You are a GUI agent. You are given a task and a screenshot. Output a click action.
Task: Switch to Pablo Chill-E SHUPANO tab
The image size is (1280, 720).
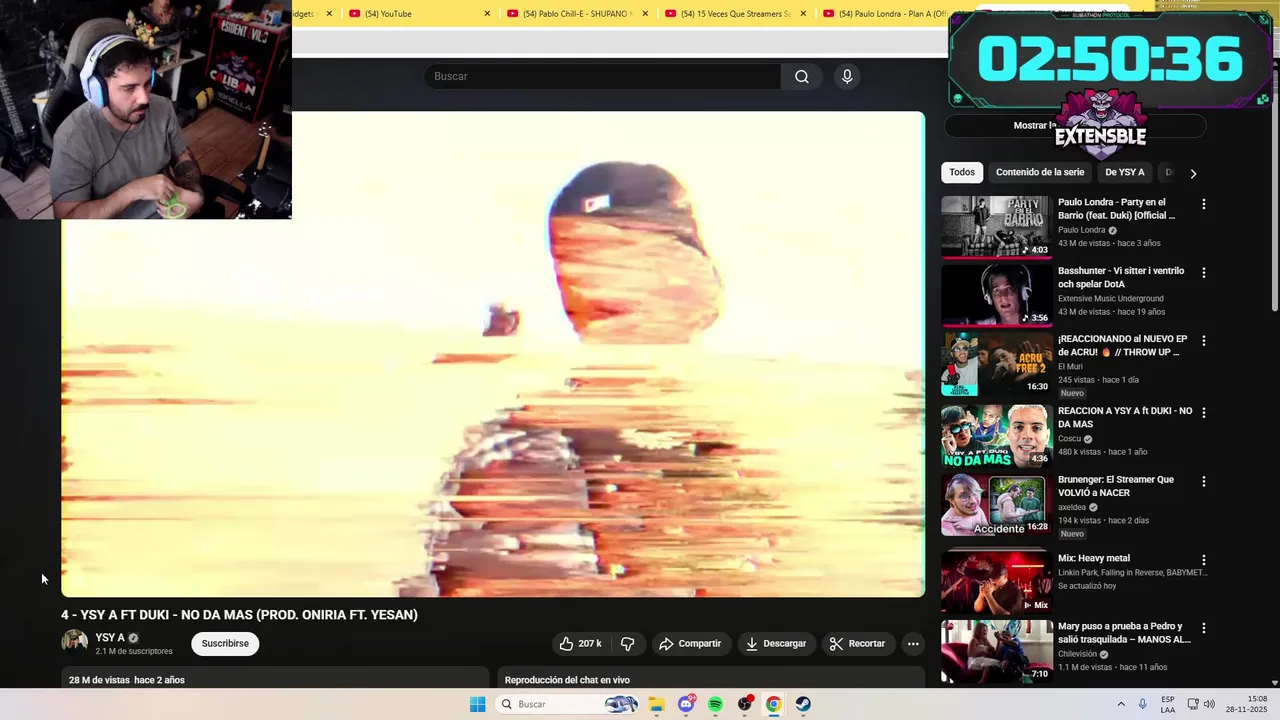click(x=577, y=14)
